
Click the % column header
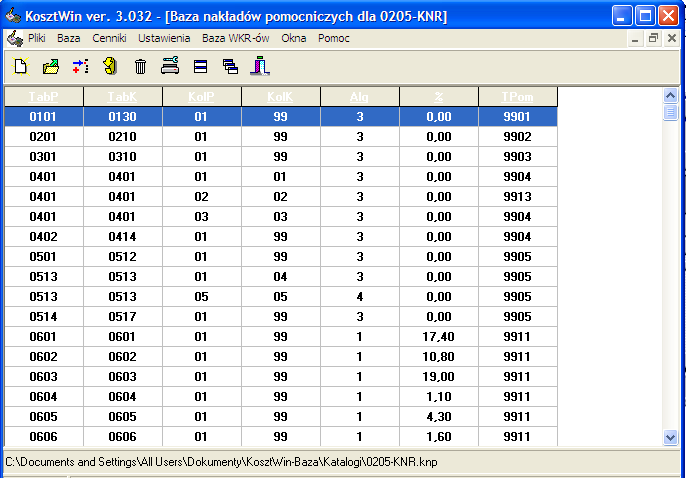click(439, 97)
